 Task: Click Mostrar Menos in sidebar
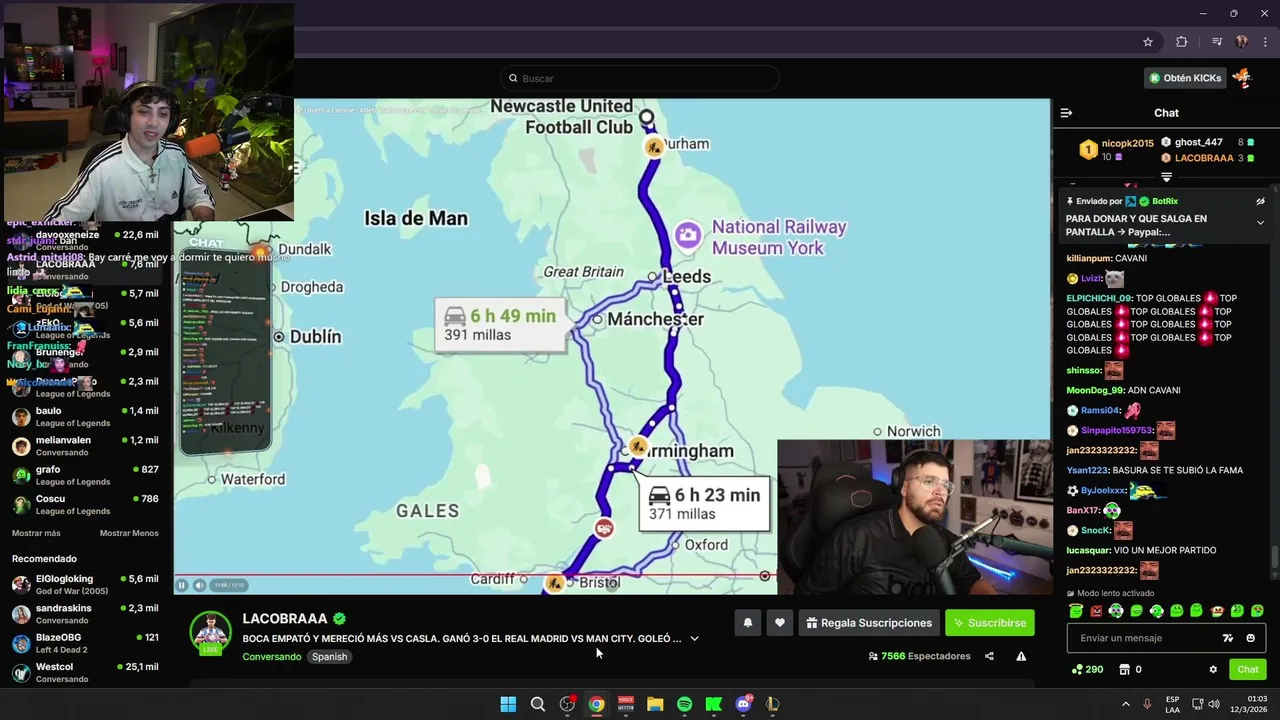pos(129,533)
